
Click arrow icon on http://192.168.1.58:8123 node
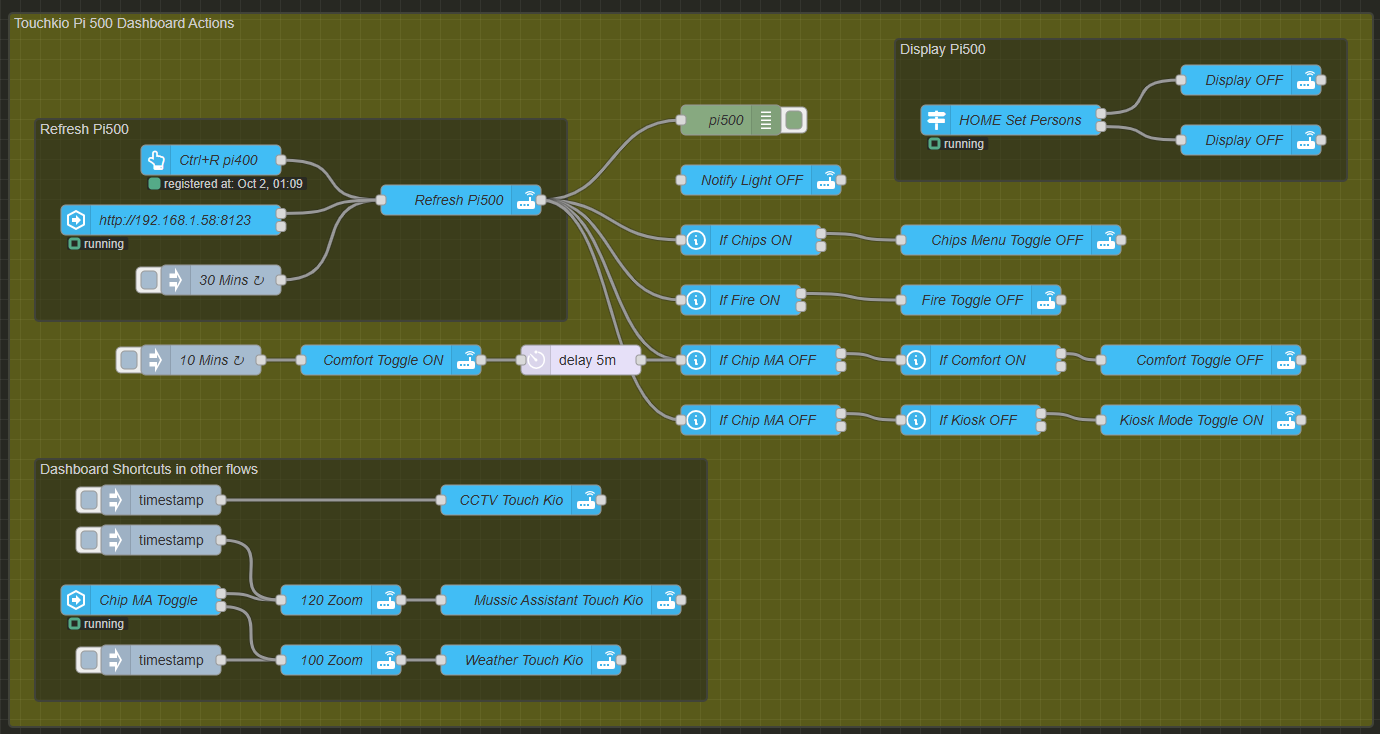click(76, 220)
